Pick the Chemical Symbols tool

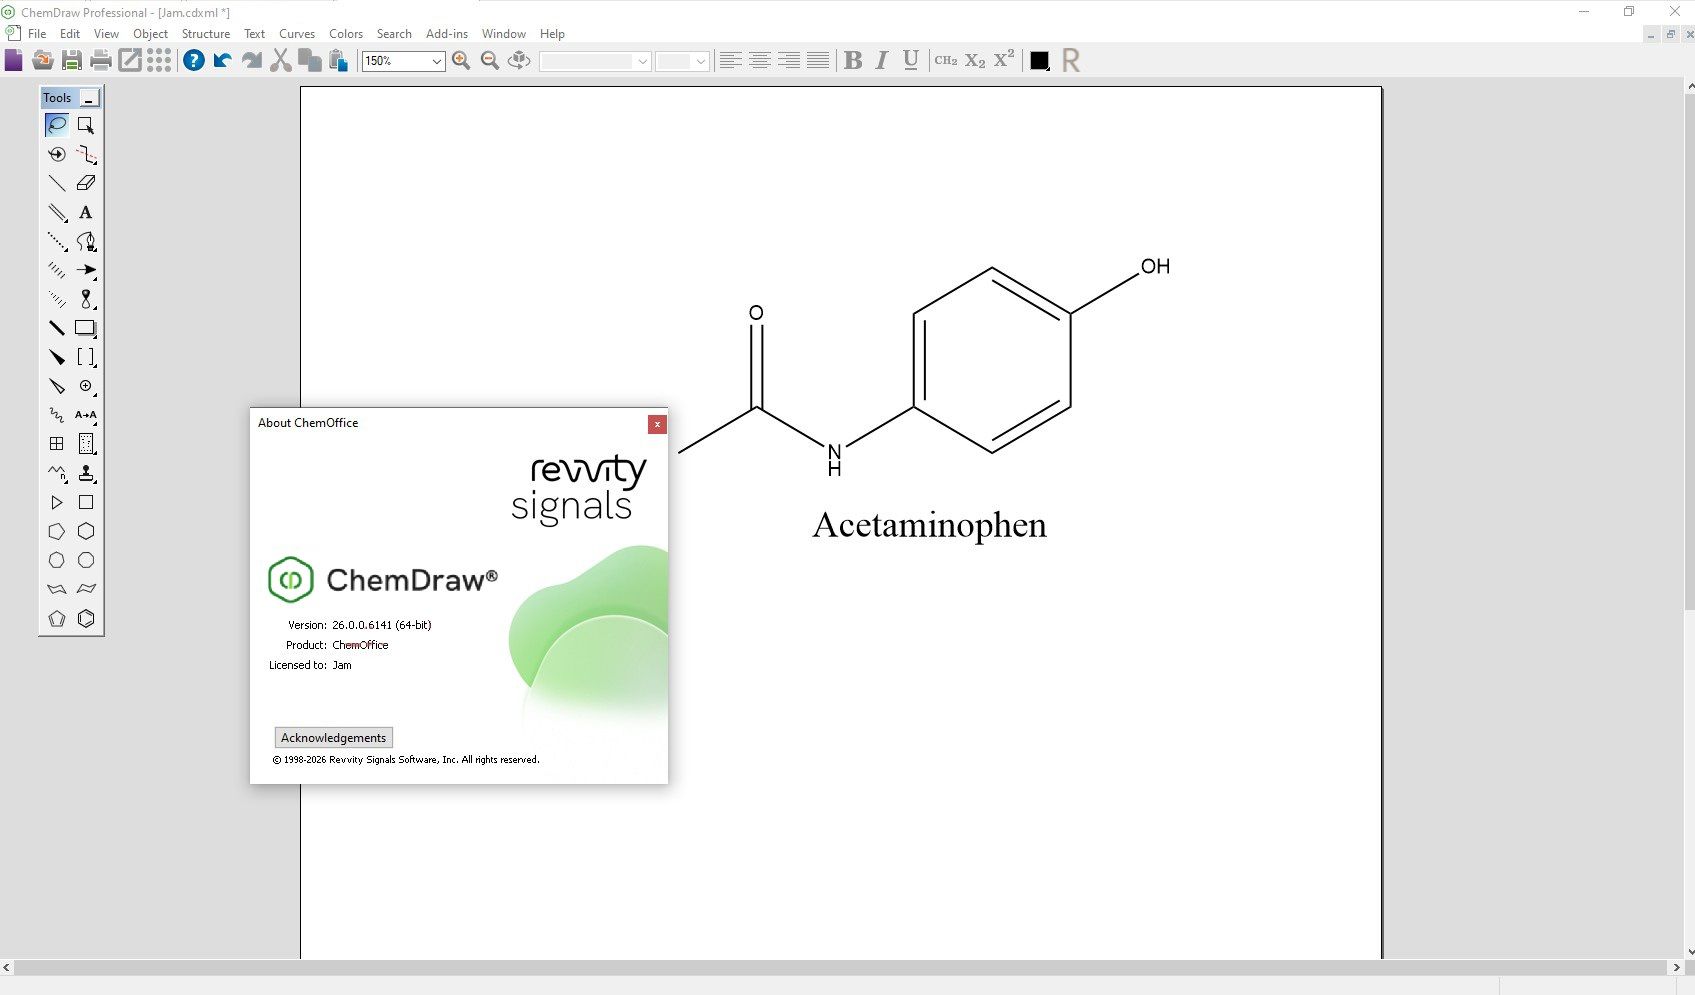click(x=86, y=386)
